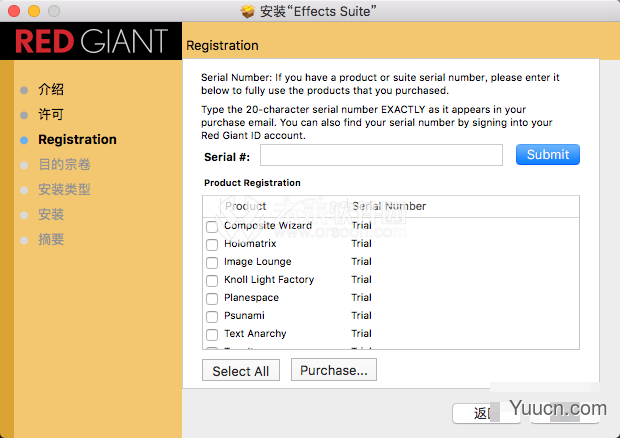Click the Select All button
Viewport: 620px width, 438px height.
click(241, 370)
